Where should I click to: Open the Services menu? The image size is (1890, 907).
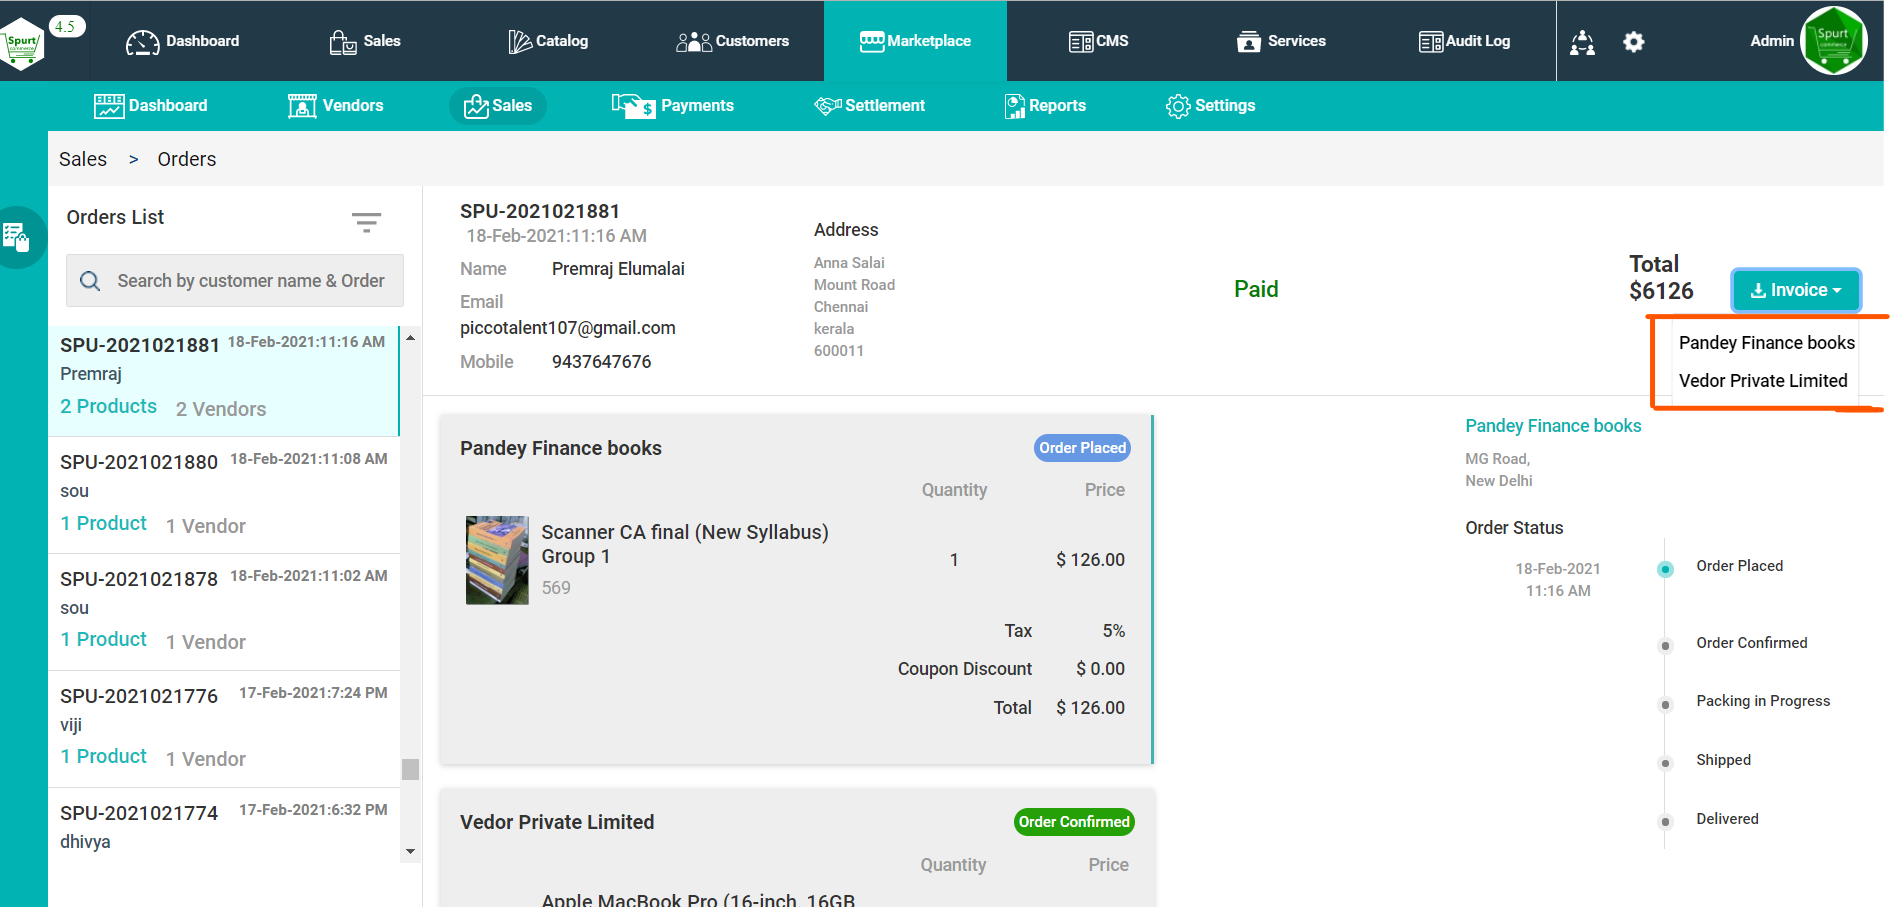click(x=1281, y=41)
